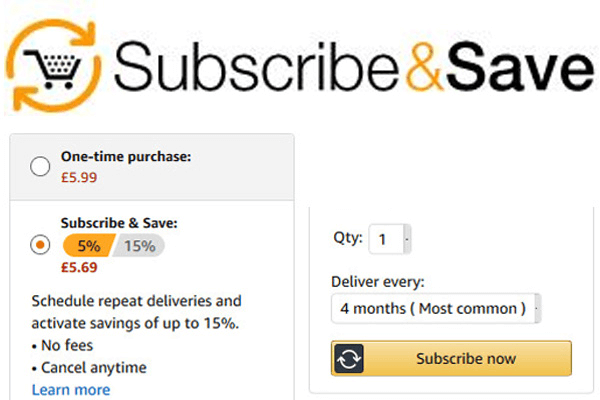Click the grey 15% savings badge

coord(140,246)
